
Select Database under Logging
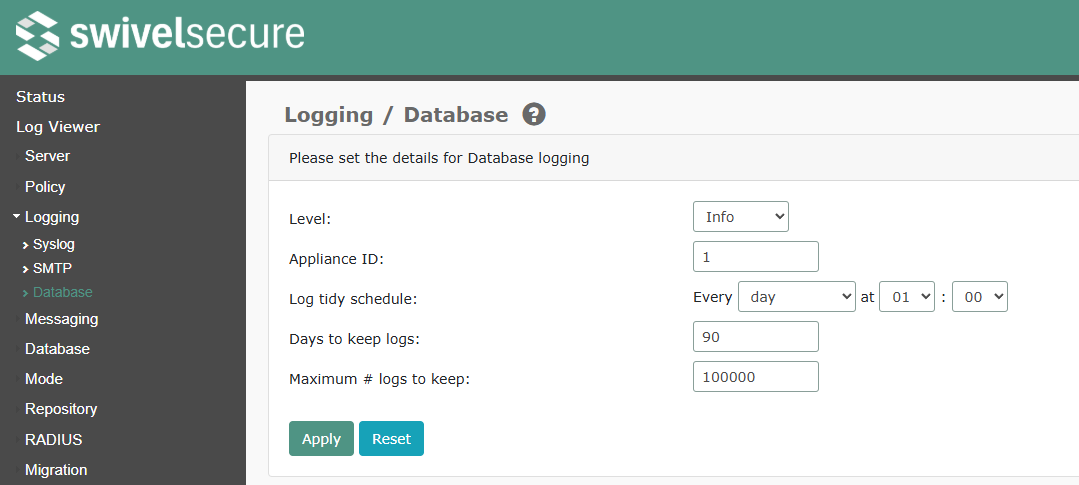[63, 292]
